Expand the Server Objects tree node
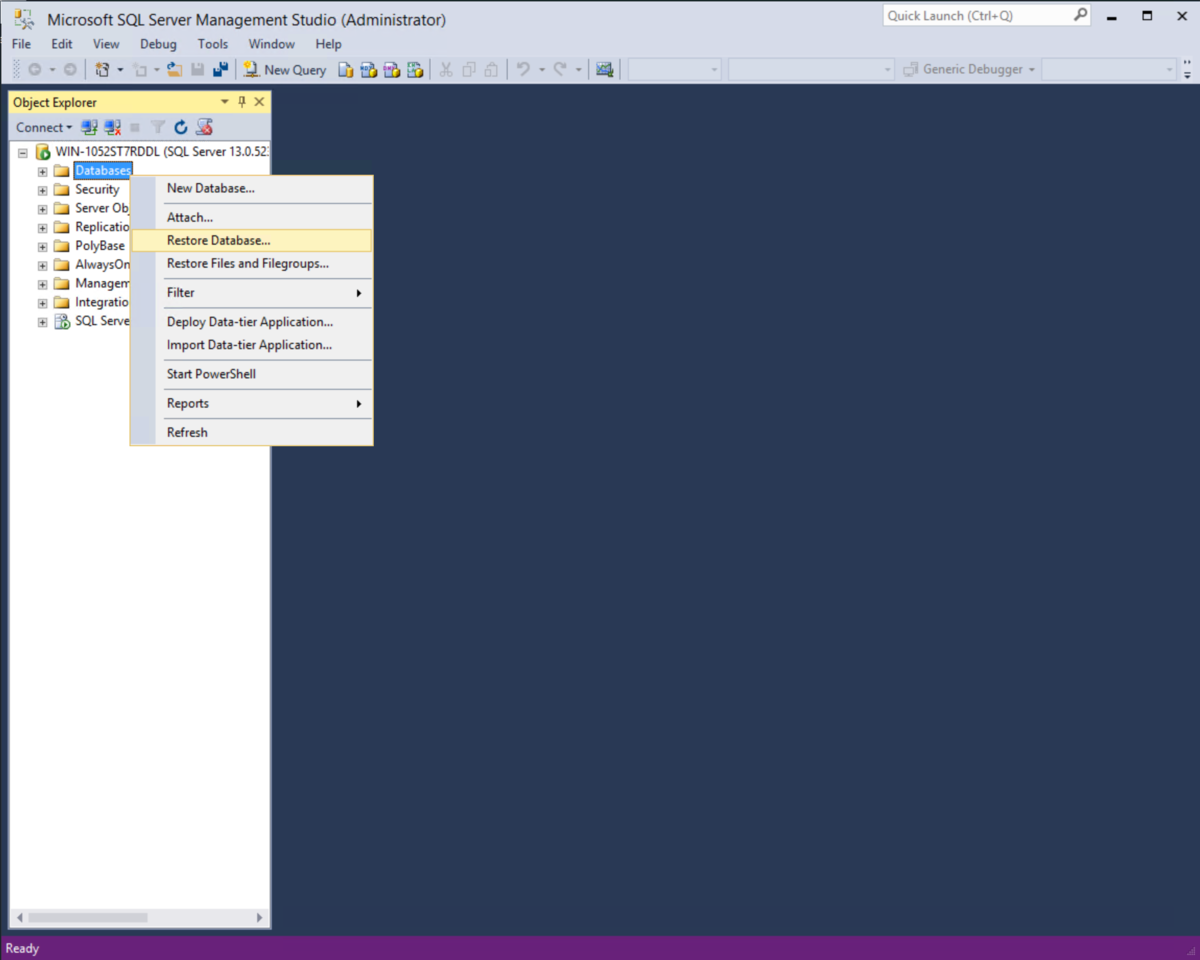The width and height of the screenshot is (1200, 960). [42, 209]
